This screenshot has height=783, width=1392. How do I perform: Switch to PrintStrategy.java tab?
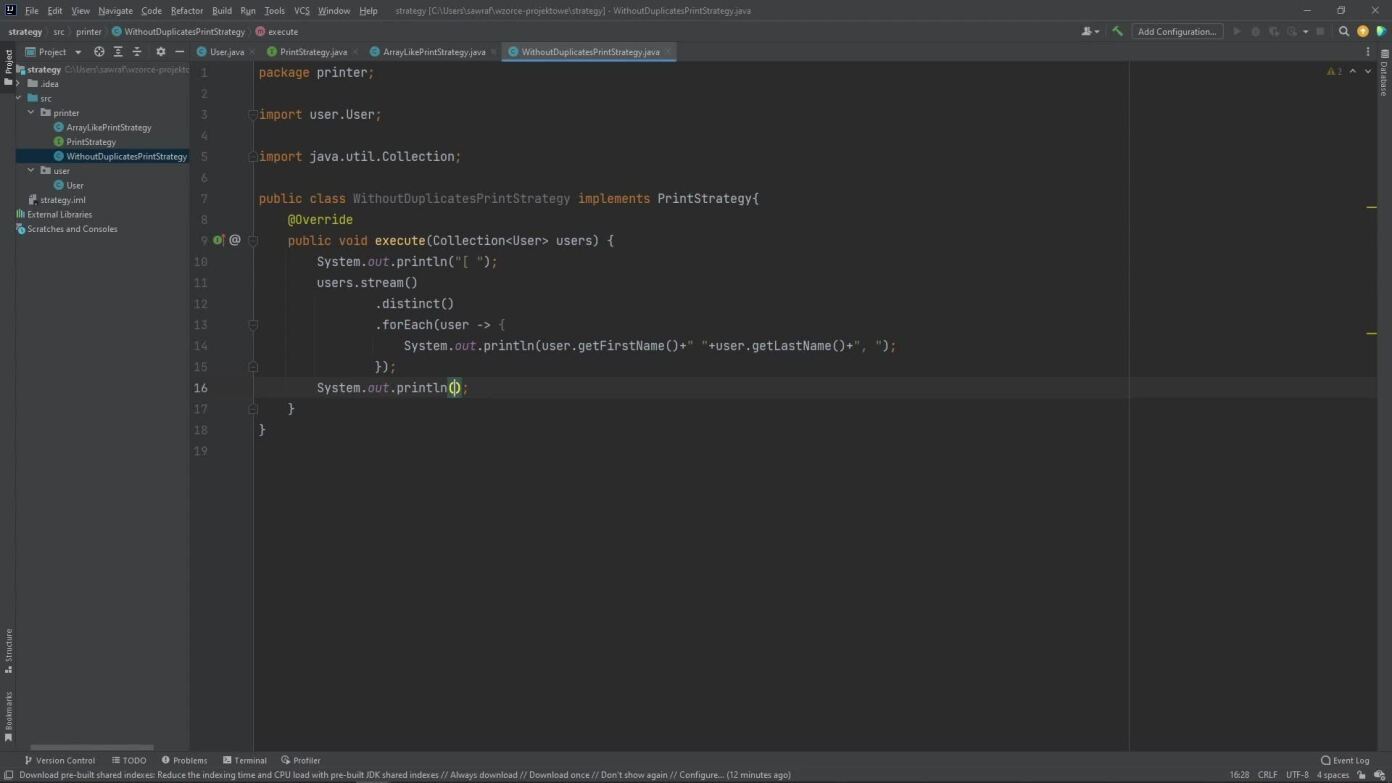coord(313,52)
